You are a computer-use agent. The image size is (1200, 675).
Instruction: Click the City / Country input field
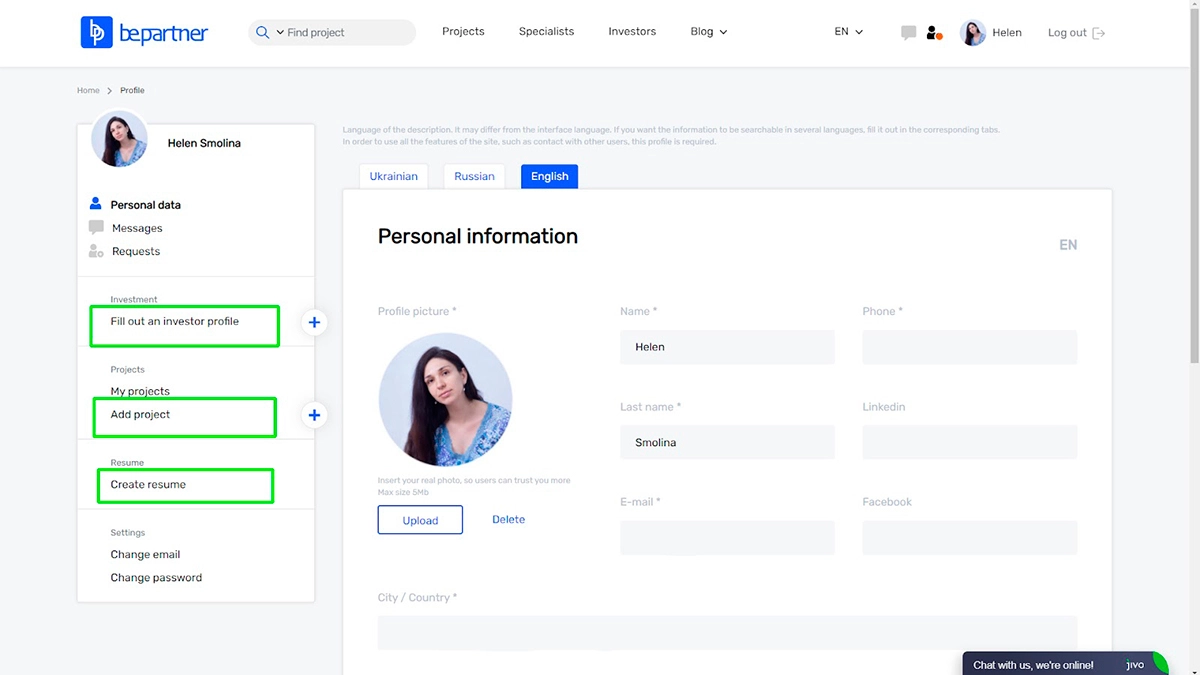[x=727, y=632]
